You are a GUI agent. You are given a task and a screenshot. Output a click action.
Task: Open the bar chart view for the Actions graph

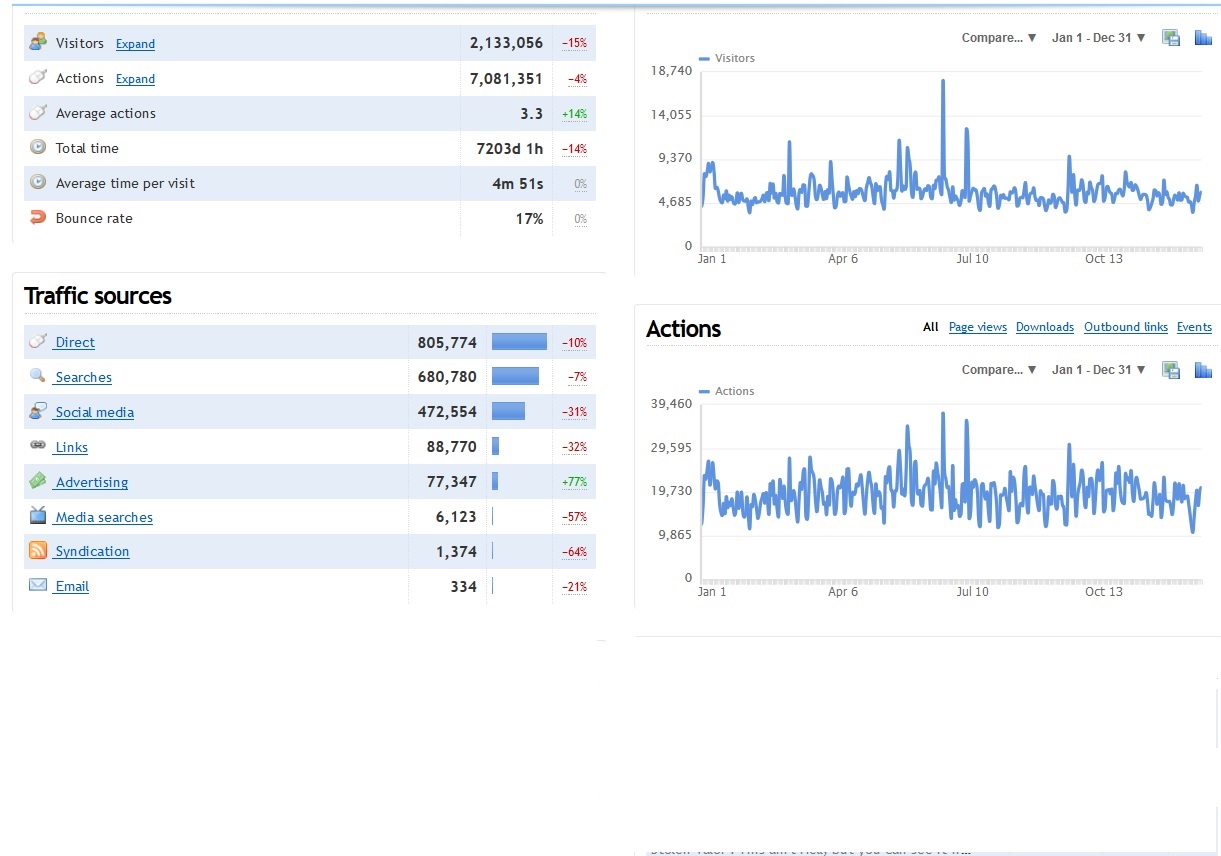[1203, 369]
